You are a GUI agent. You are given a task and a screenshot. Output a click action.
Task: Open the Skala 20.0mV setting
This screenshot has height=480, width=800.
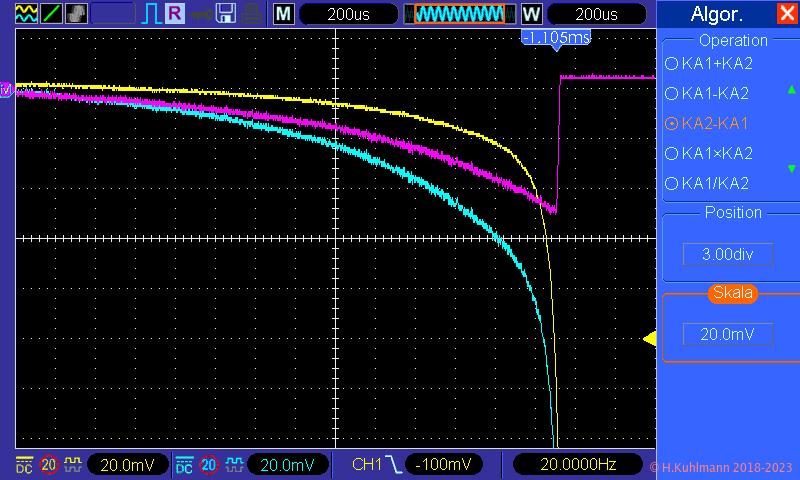pyautogui.click(x=727, y=334)
